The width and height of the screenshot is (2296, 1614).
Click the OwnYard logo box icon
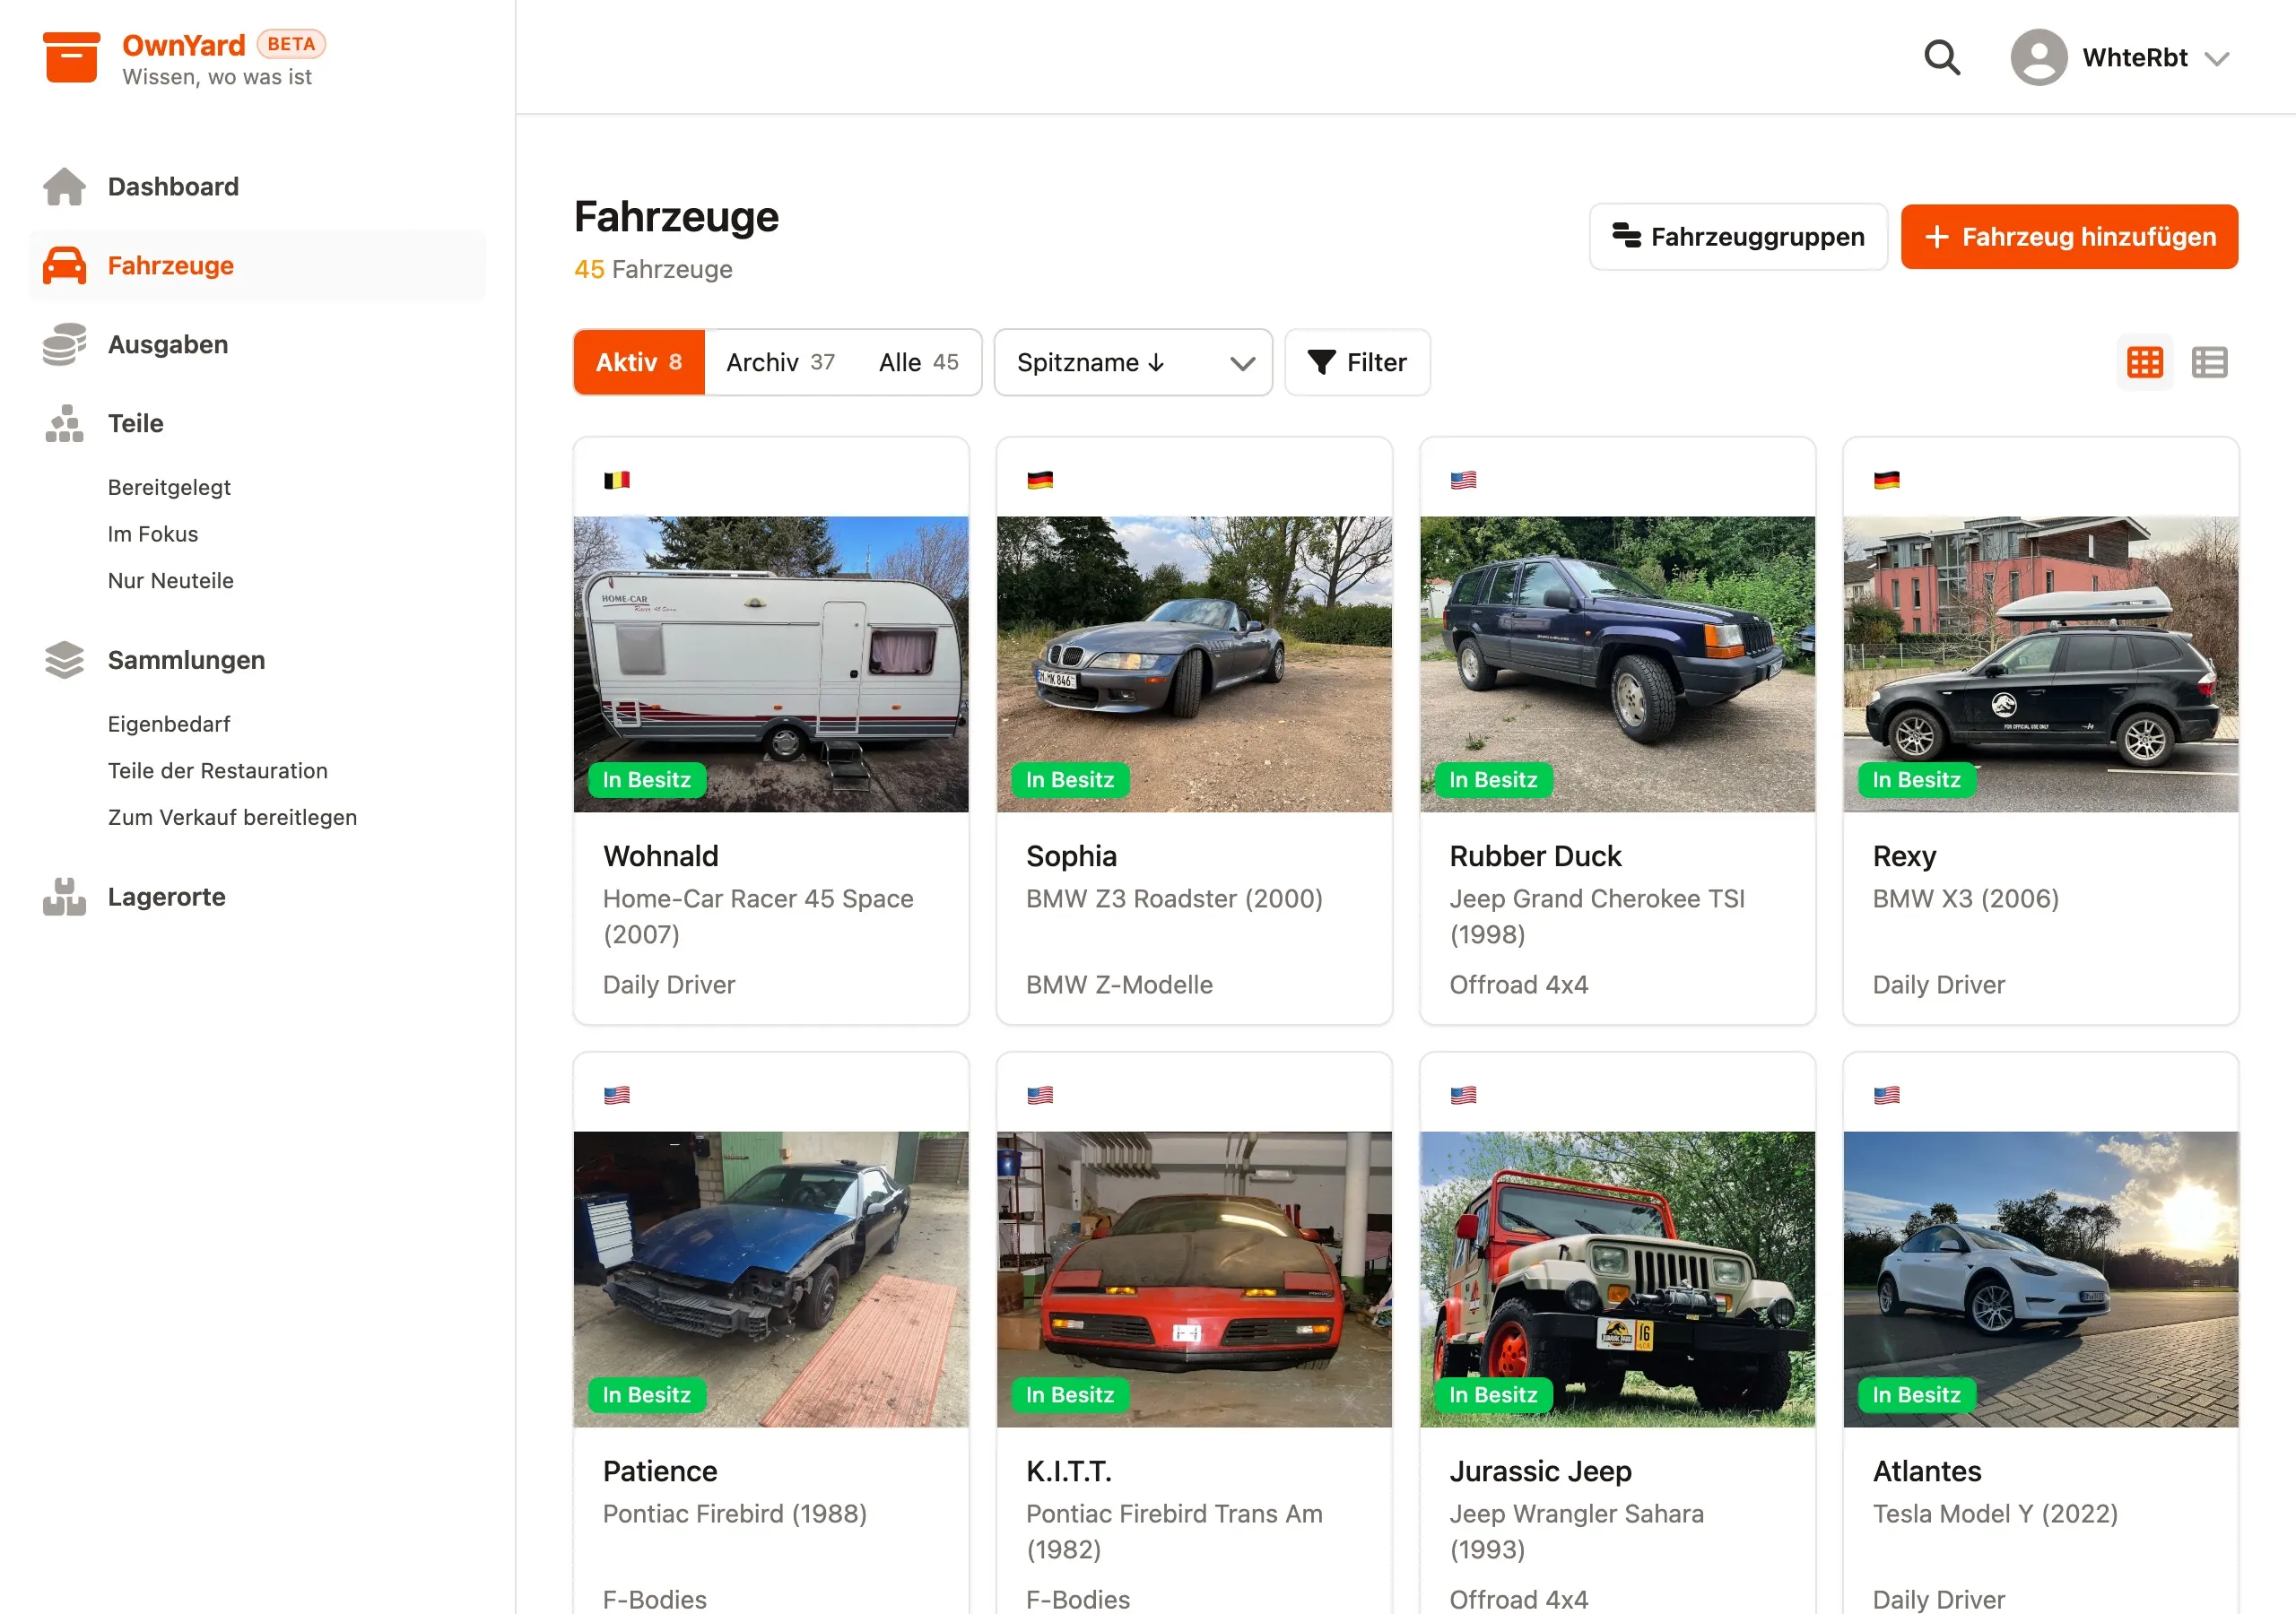point(71,57)
